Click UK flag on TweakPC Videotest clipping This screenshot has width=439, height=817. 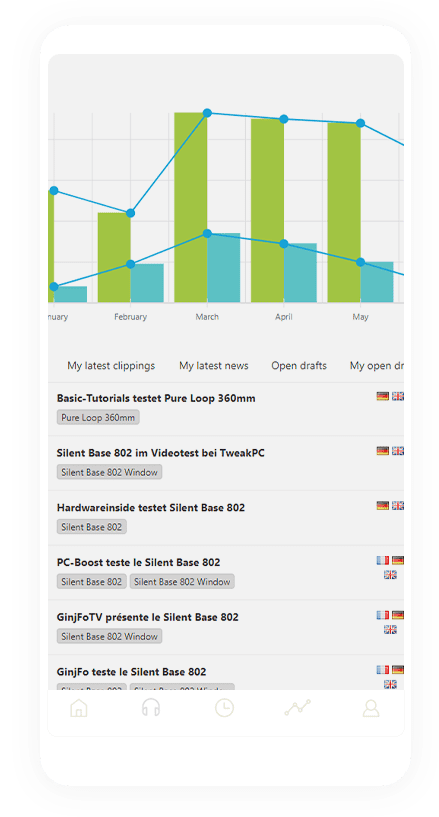pos(397,451)
